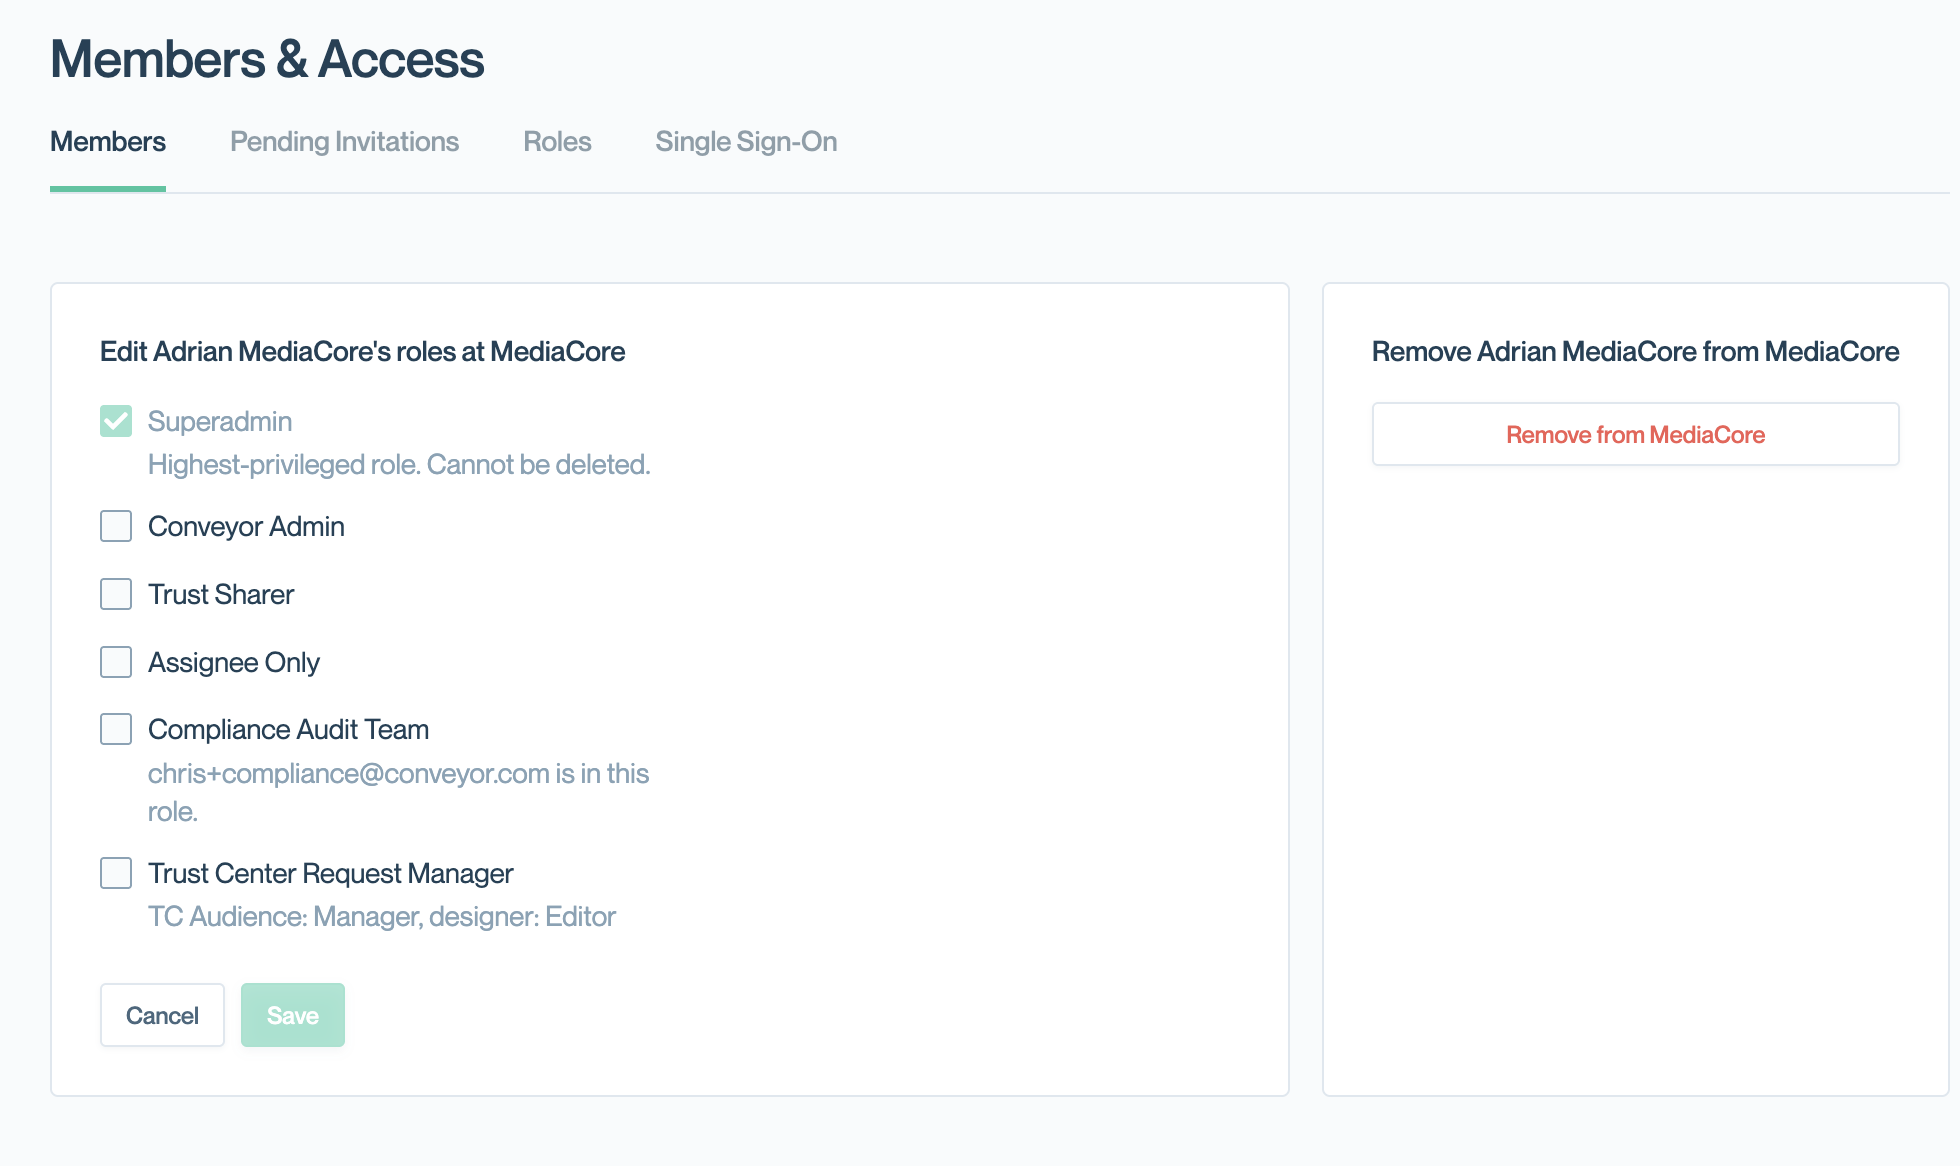The width and height of the screenshot is (1960, 1166).
Task: Go to the Single Sign-On tab
Action: click(x=746, y=142)
